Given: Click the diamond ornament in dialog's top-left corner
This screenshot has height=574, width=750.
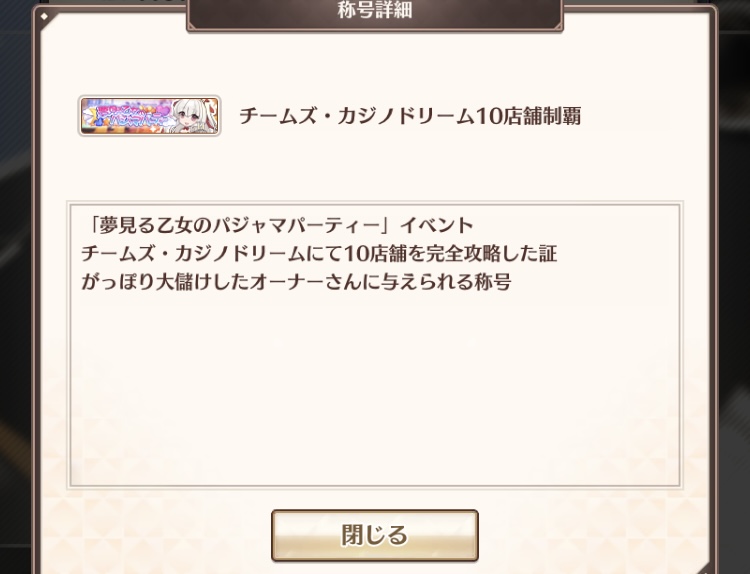Looking at the screenshot, I should tap(44, 16).
